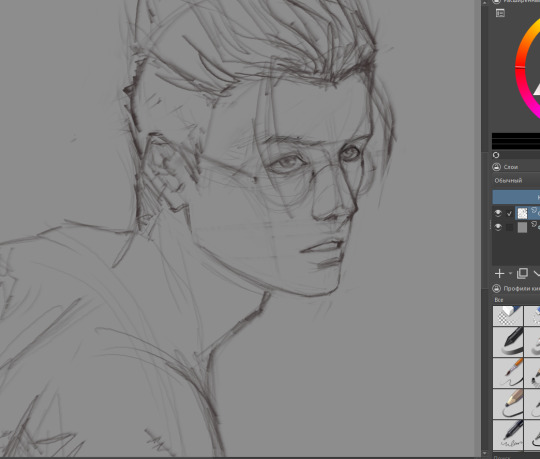
Task: Open the Обычный blending mode dropdown
Action: (x=516, y=180)
